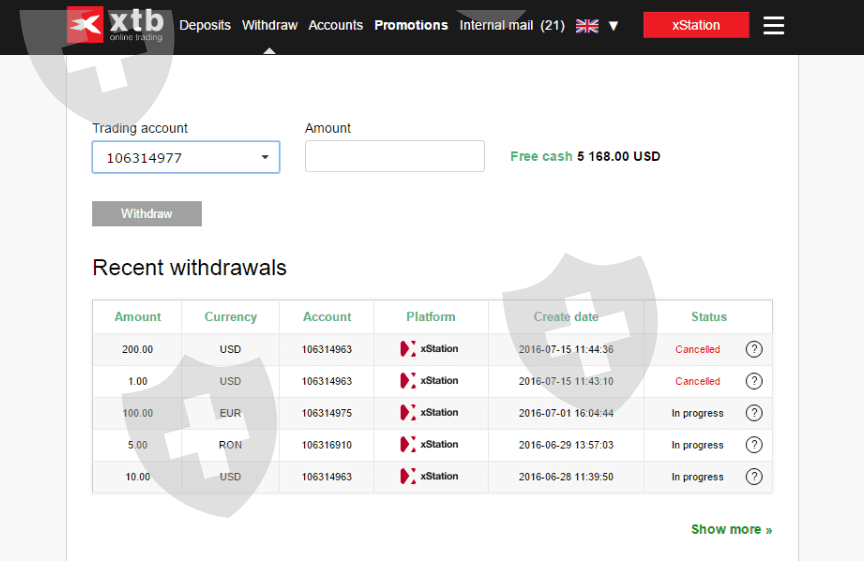Expand the language selector arrow

tap(613, 26)
